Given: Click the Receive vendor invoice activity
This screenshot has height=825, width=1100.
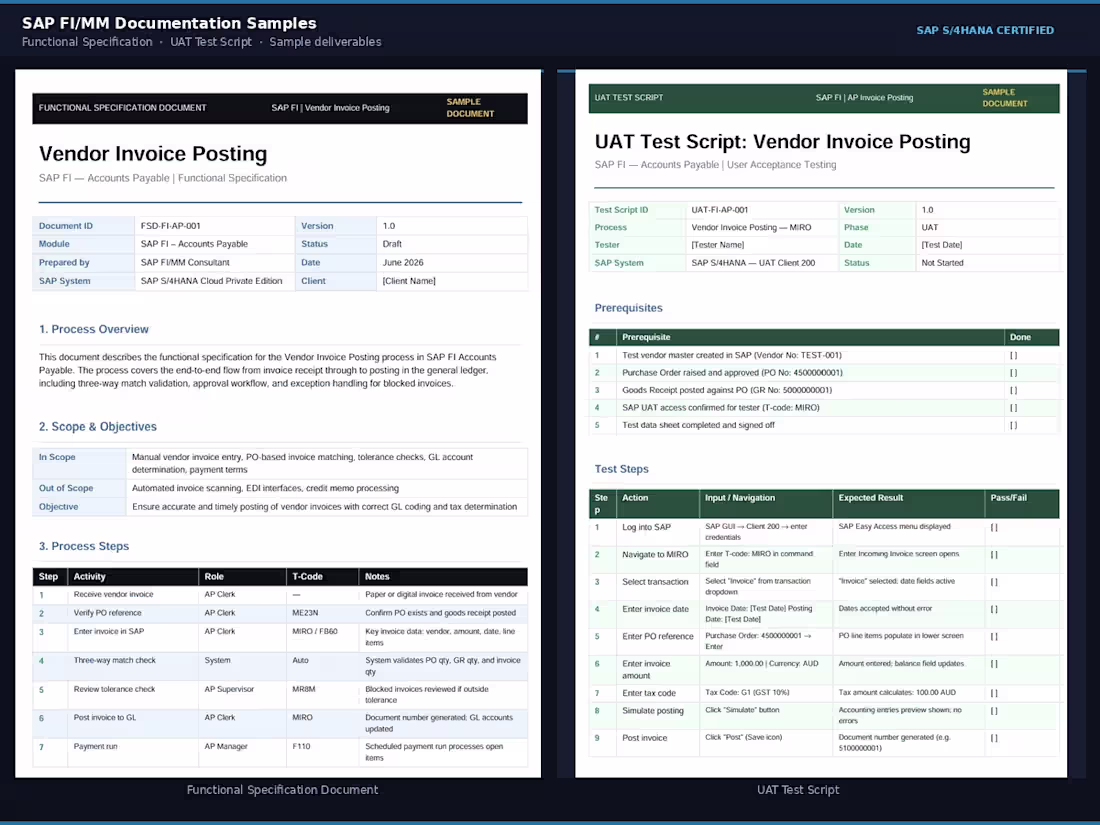Looking at the screenshot, I should point(113,594).
